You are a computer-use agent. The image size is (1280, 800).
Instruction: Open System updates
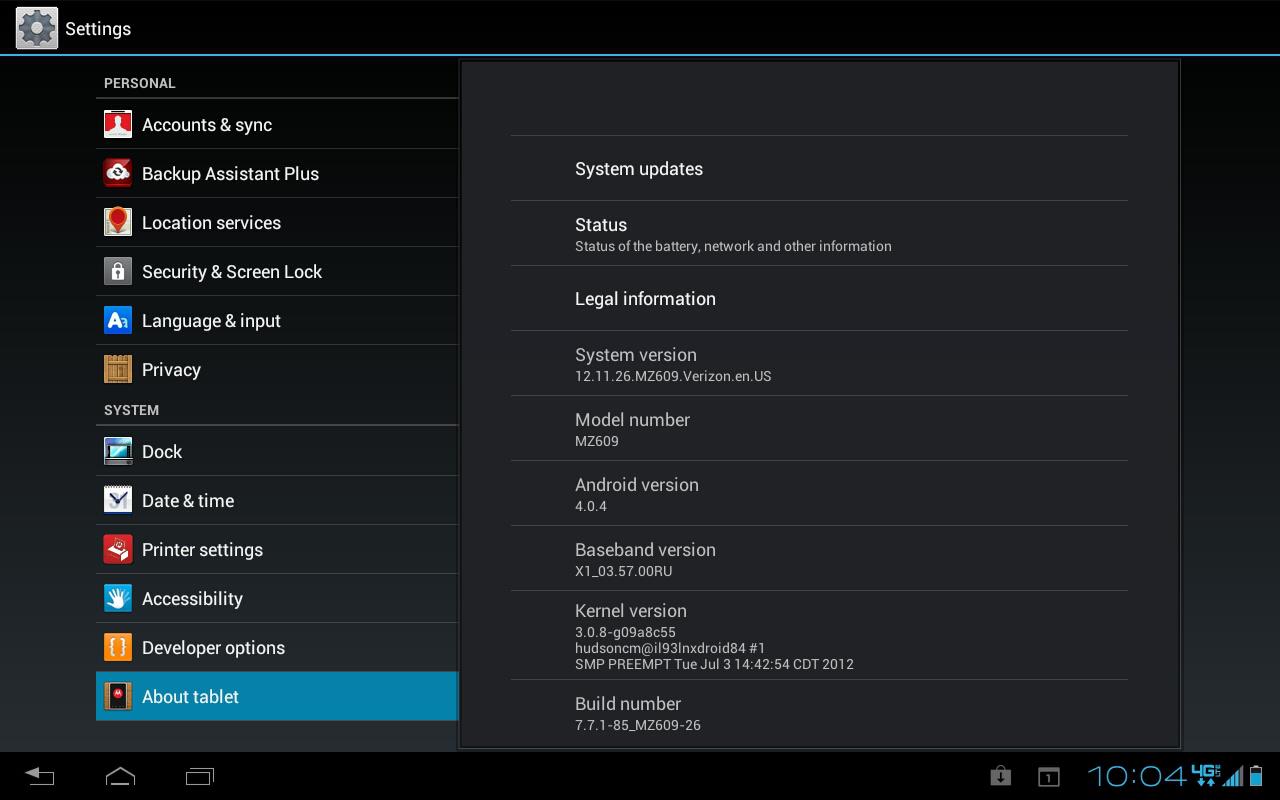tap(819, 168)
